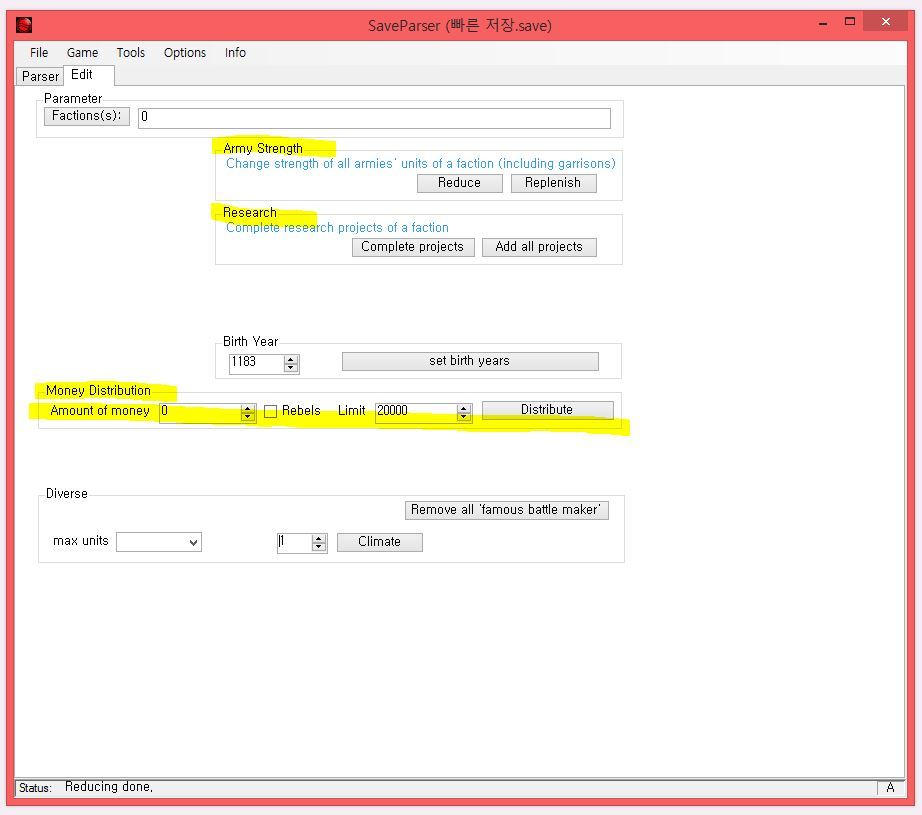Focus the Birth Year field showing 1183
This screenshot has height=815, width=922.
coord(256,363)
